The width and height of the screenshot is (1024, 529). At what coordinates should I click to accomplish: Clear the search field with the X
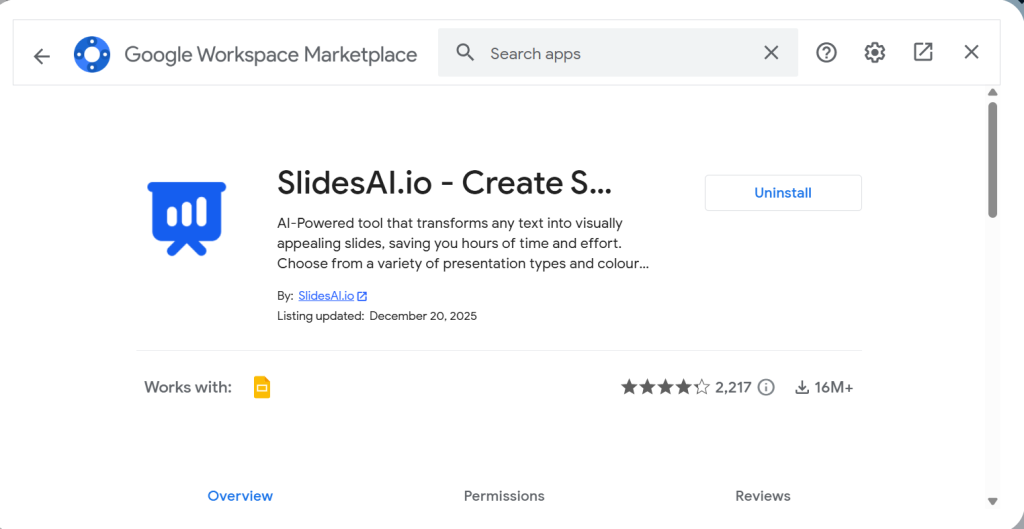click(771, 53)
